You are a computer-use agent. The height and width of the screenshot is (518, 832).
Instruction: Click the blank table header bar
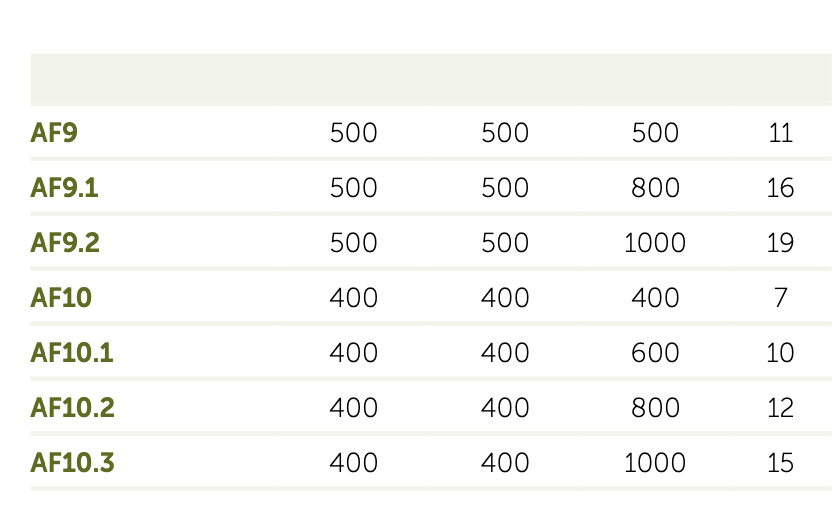click(x=431, y=80)
